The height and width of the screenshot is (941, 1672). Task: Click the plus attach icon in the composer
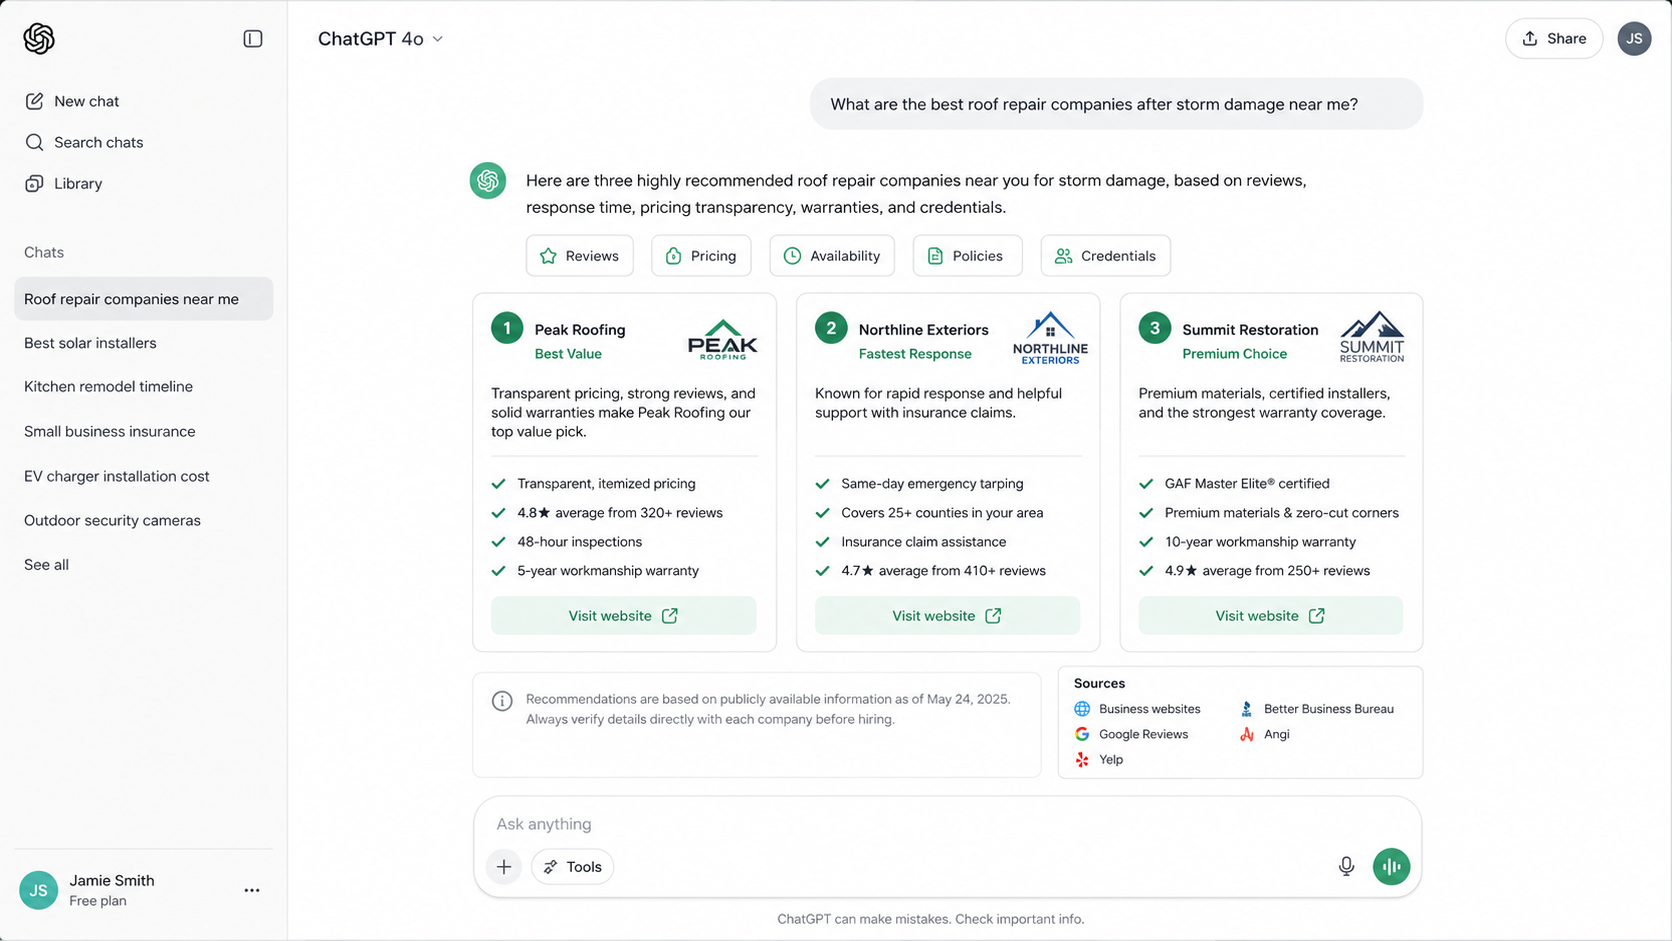point(504,867)
